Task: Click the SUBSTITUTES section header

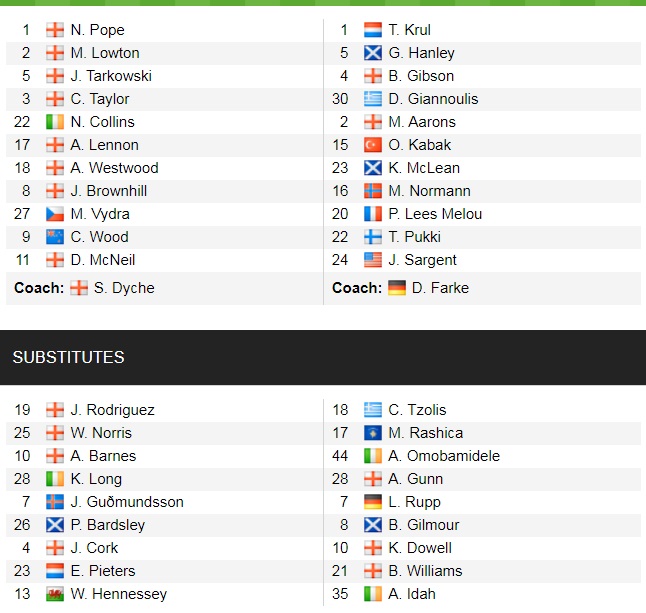Action: click(68, 357)
